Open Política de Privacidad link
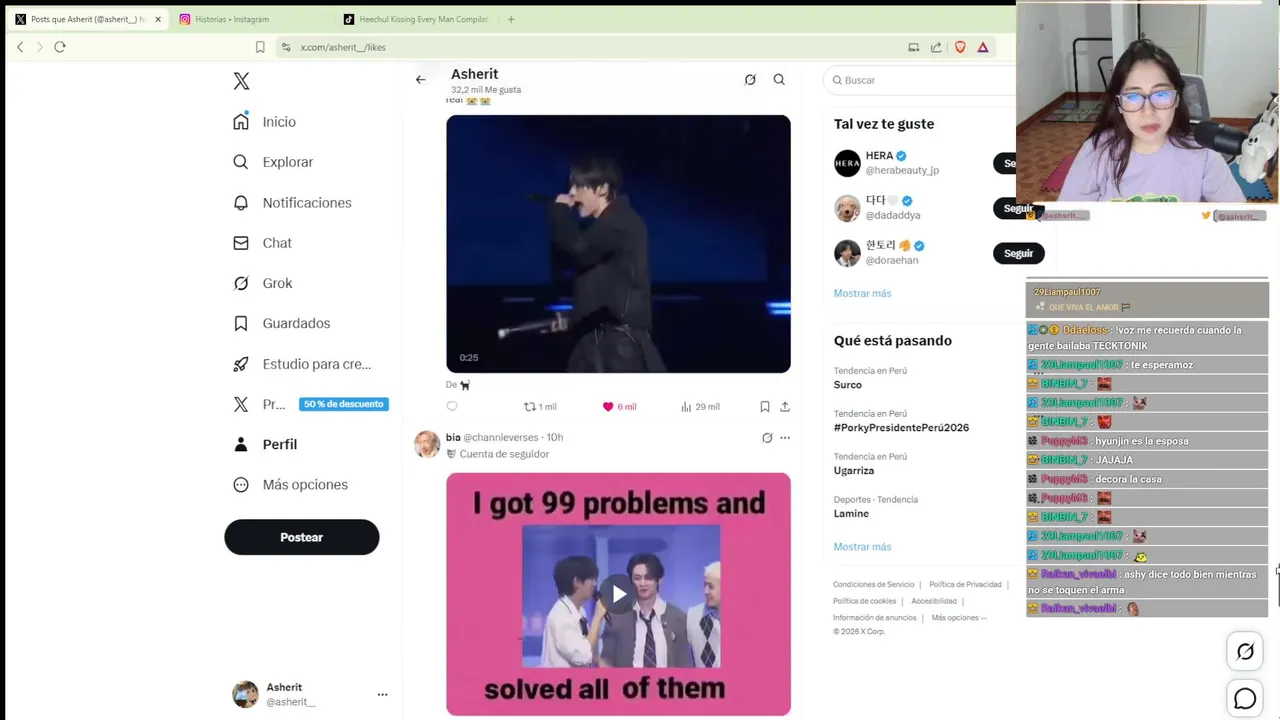The width and height of the screenshot is (1280, 720). [x=965, y=584]
